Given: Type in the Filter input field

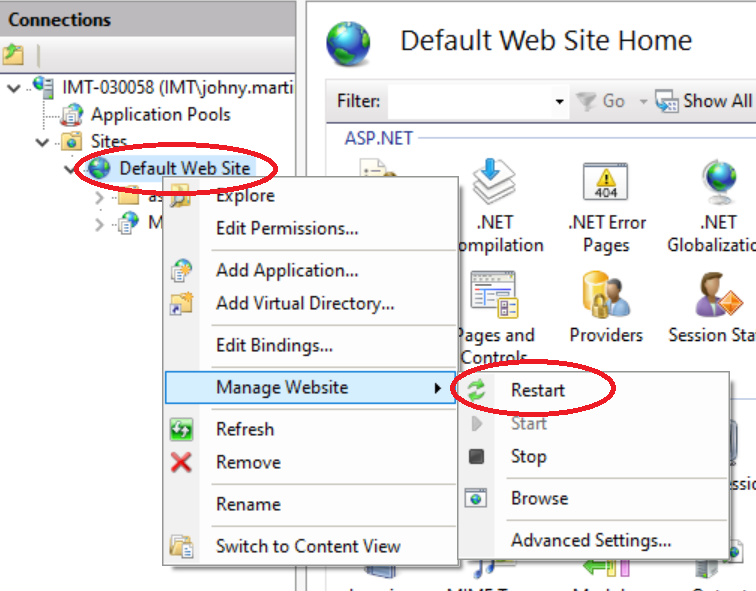Looking at the screenshot, I should pyautogui.click(x=468, y=101).
